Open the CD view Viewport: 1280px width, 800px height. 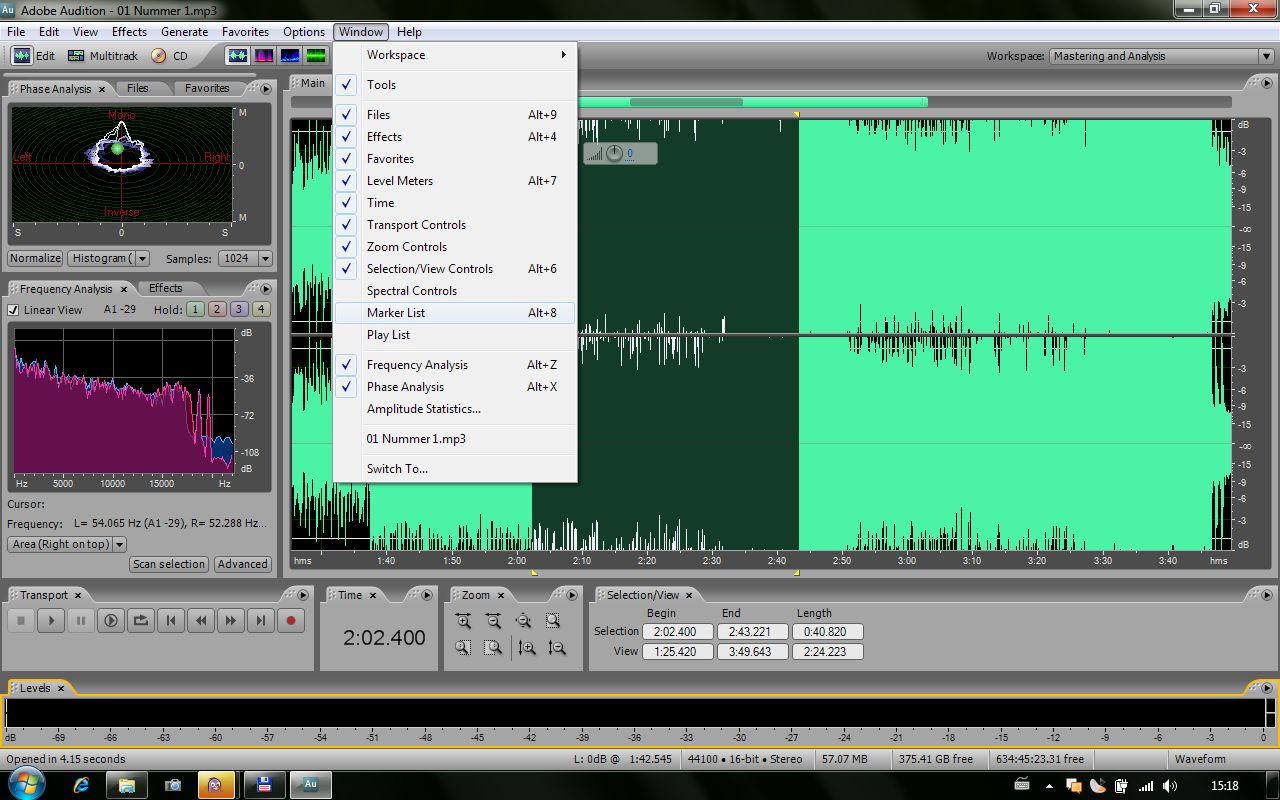[x=170, y=56]
